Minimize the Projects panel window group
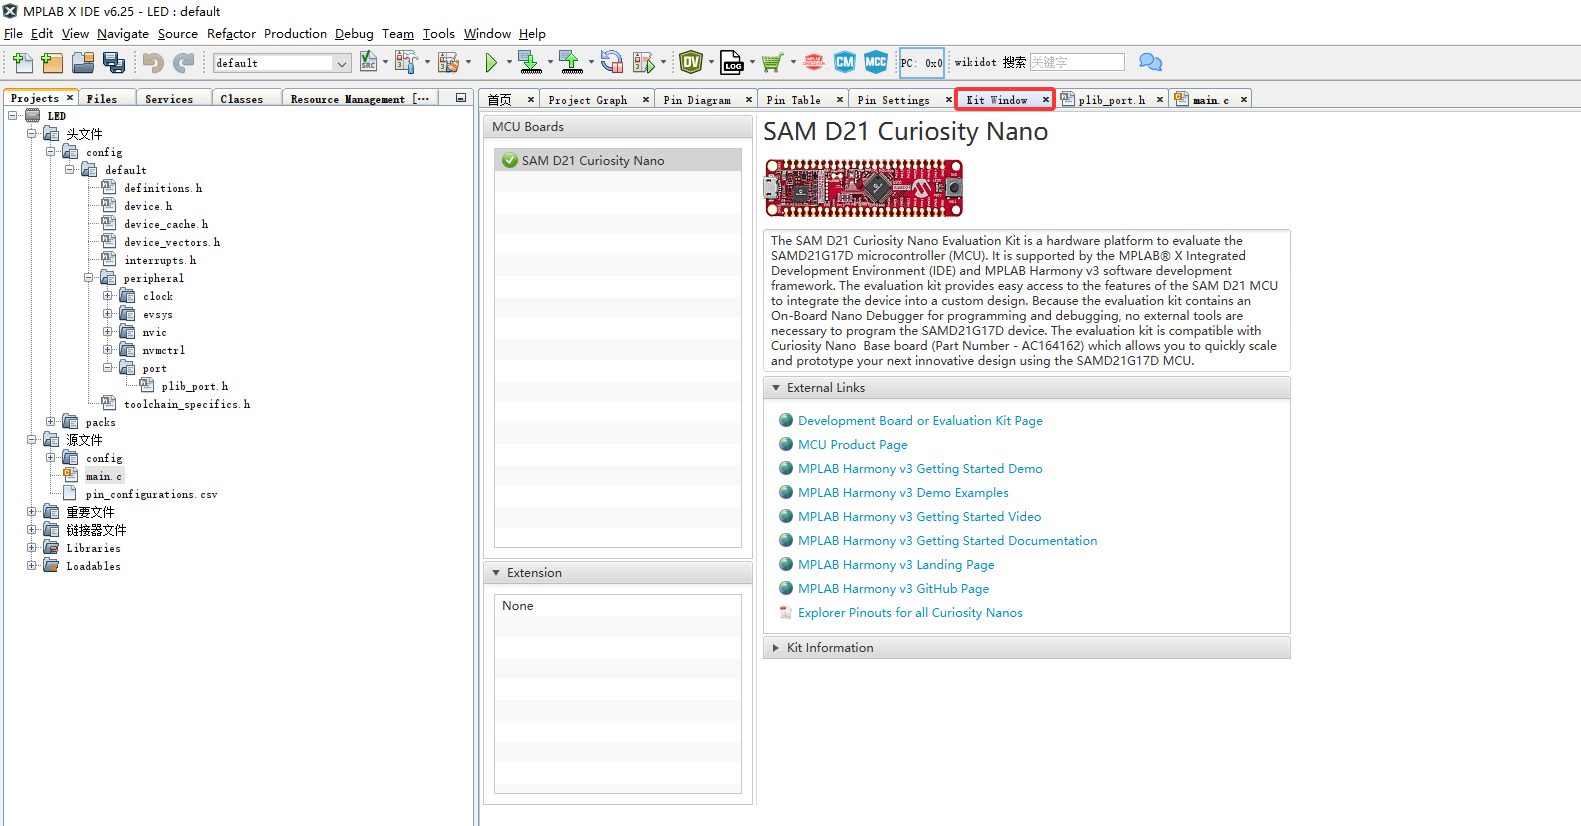The height and width of the screenshot is (826, 1581). 461,98
